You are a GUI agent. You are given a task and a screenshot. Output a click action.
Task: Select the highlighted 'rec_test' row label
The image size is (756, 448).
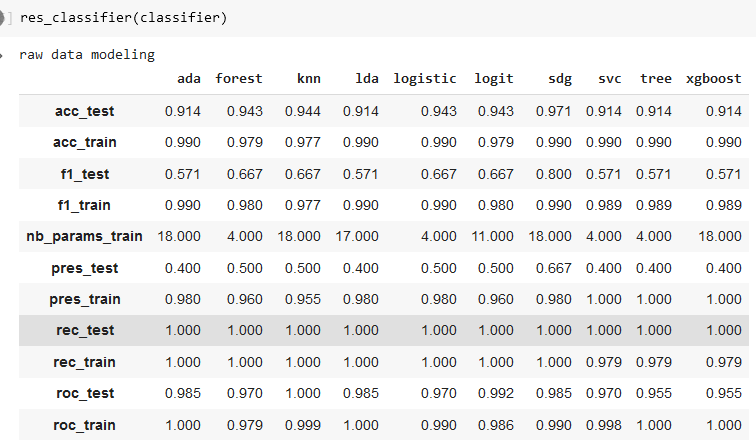click(x=84, y=330)
